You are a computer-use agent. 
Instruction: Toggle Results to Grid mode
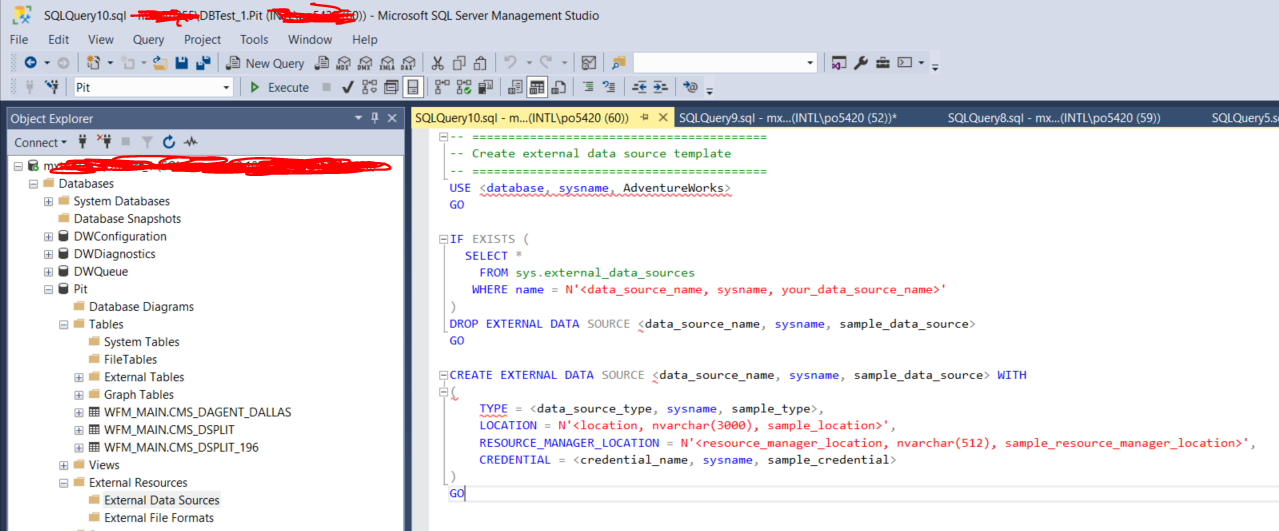tap(537, 87)
